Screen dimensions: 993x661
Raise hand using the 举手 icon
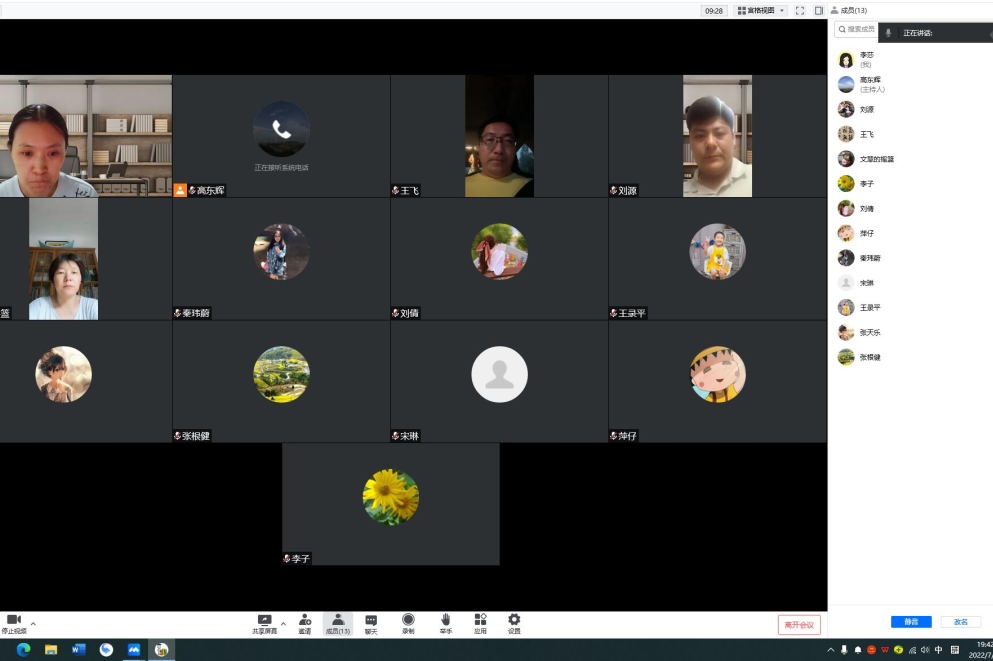click(445, 620)
